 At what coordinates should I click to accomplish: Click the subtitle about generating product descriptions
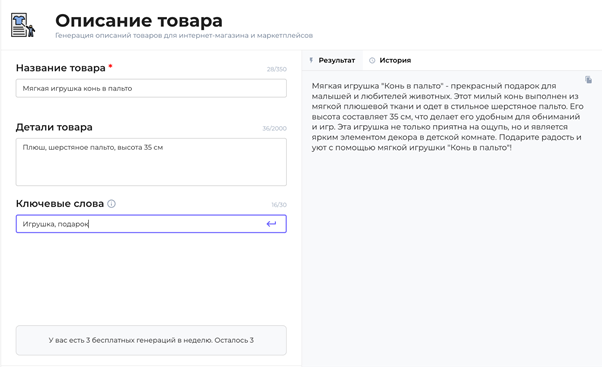(x=184, y=36)
